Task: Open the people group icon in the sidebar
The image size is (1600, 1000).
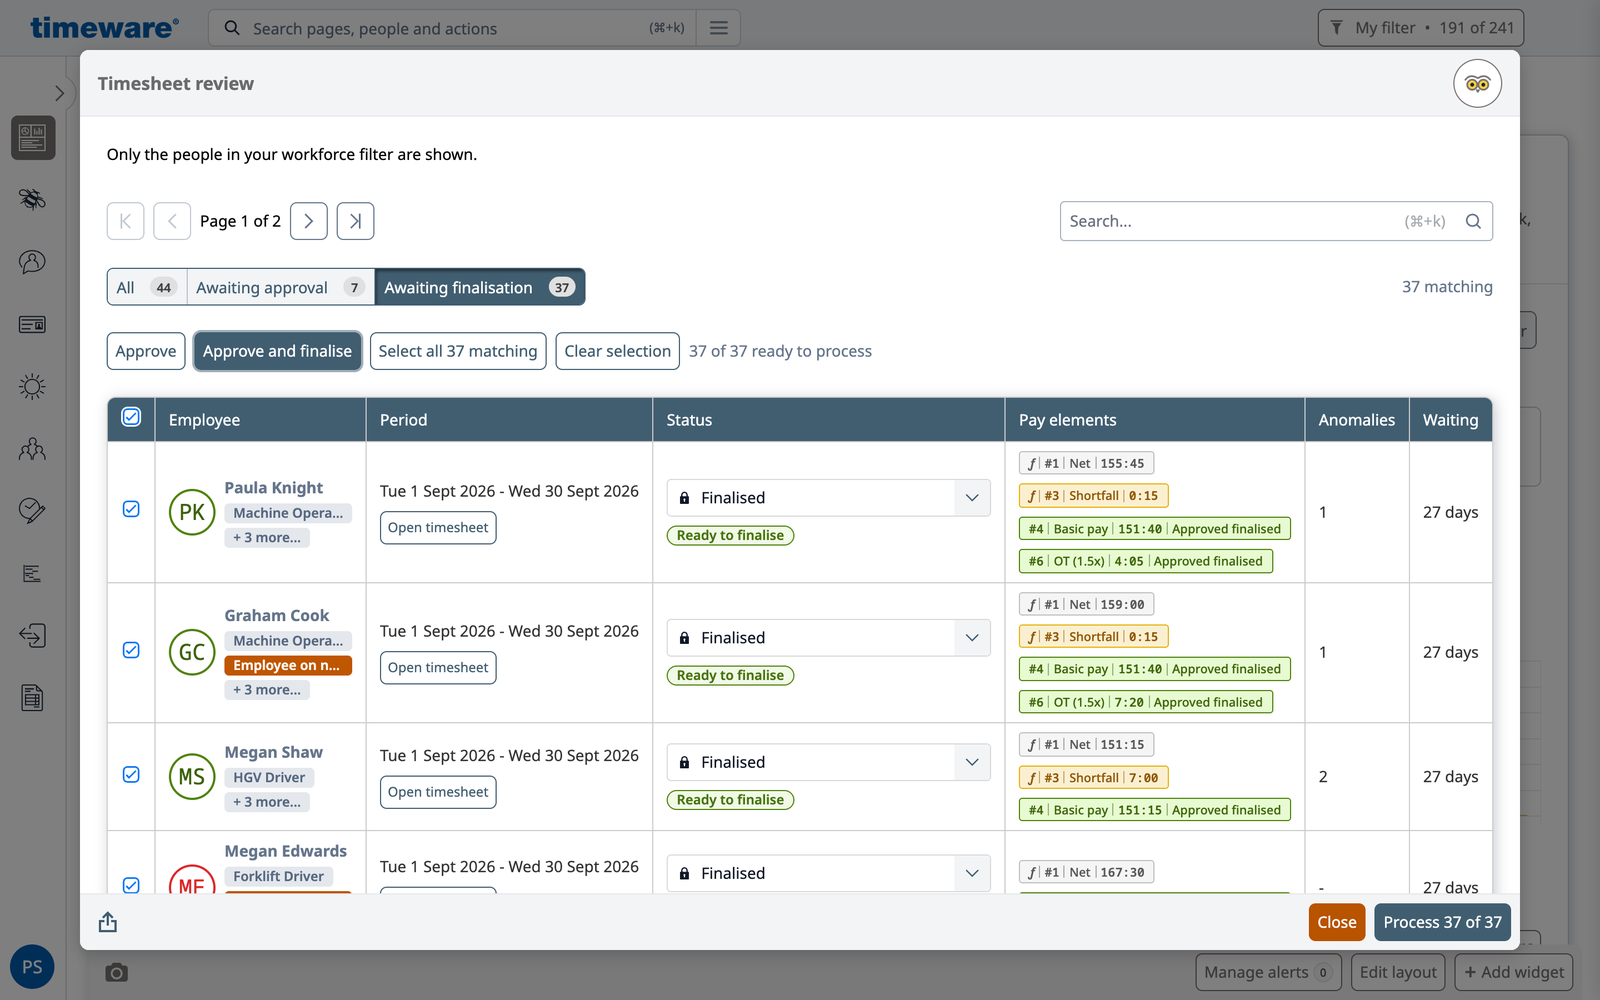Action: click(x=32, y=449)
